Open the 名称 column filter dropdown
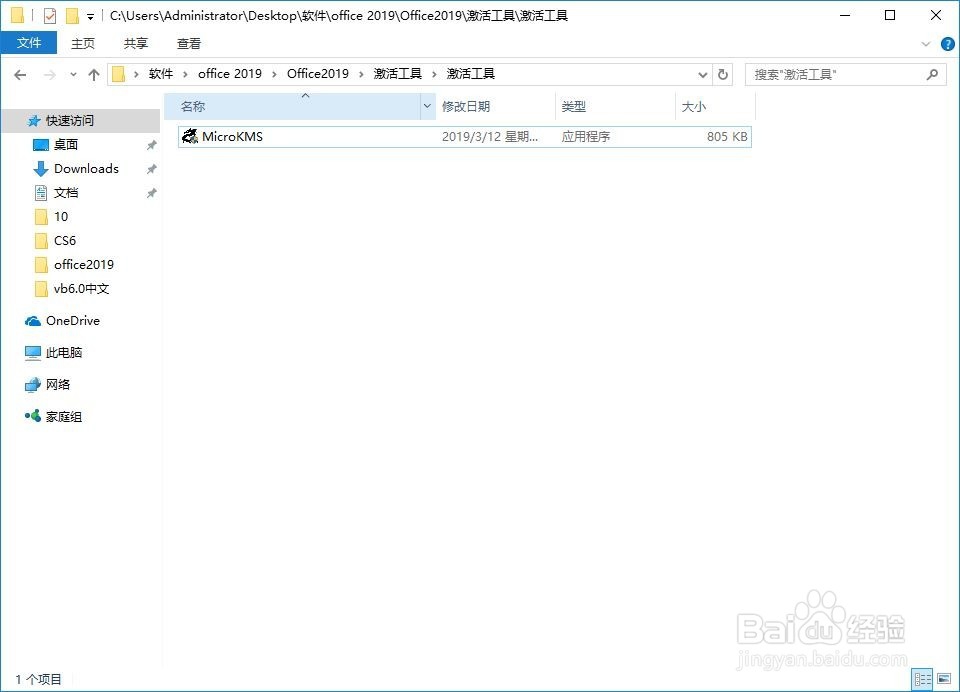The image size is (960, 692). (427, 105)
